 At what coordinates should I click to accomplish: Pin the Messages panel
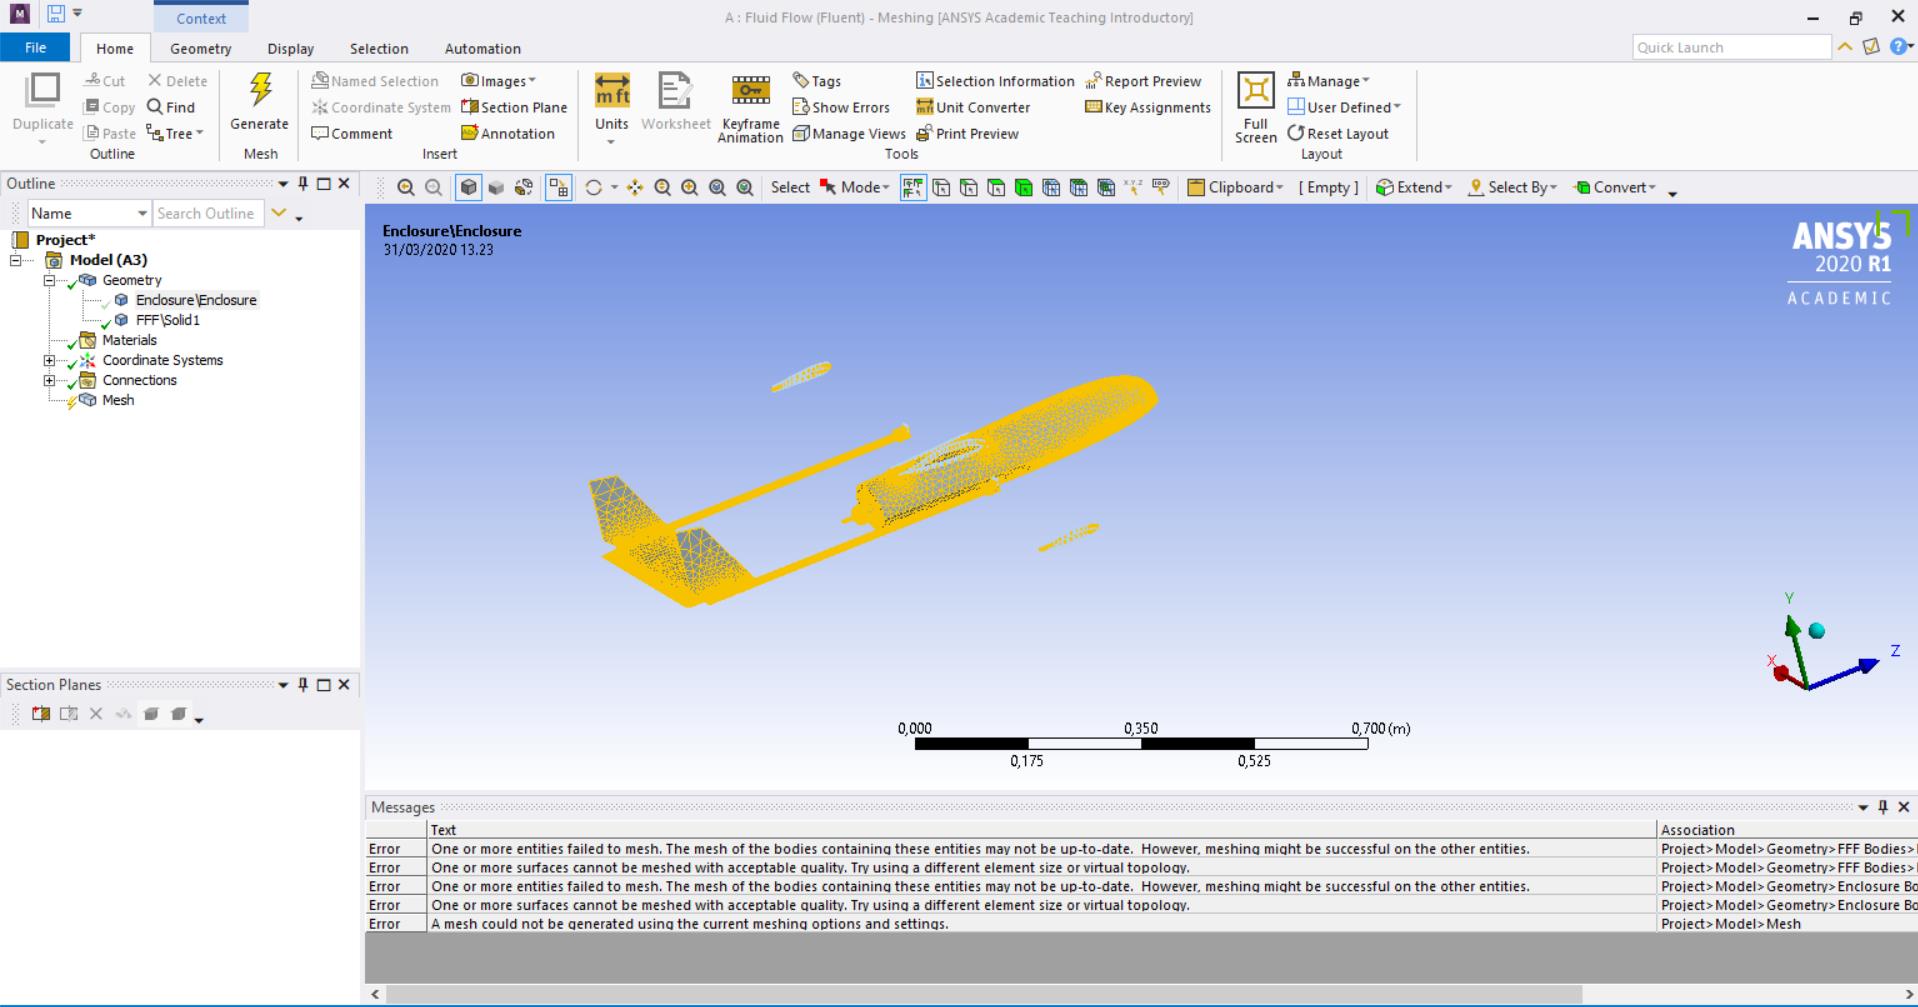click(x=1883, y=807)
